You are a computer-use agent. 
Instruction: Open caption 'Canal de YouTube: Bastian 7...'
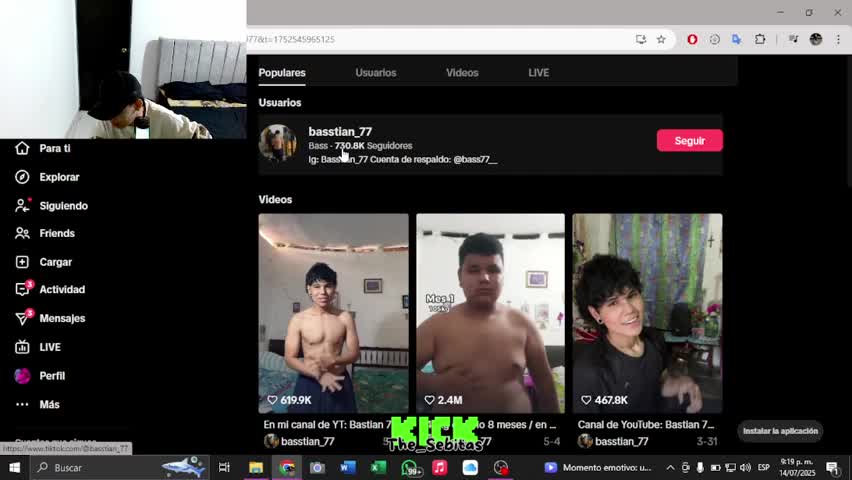click(646, 425)
